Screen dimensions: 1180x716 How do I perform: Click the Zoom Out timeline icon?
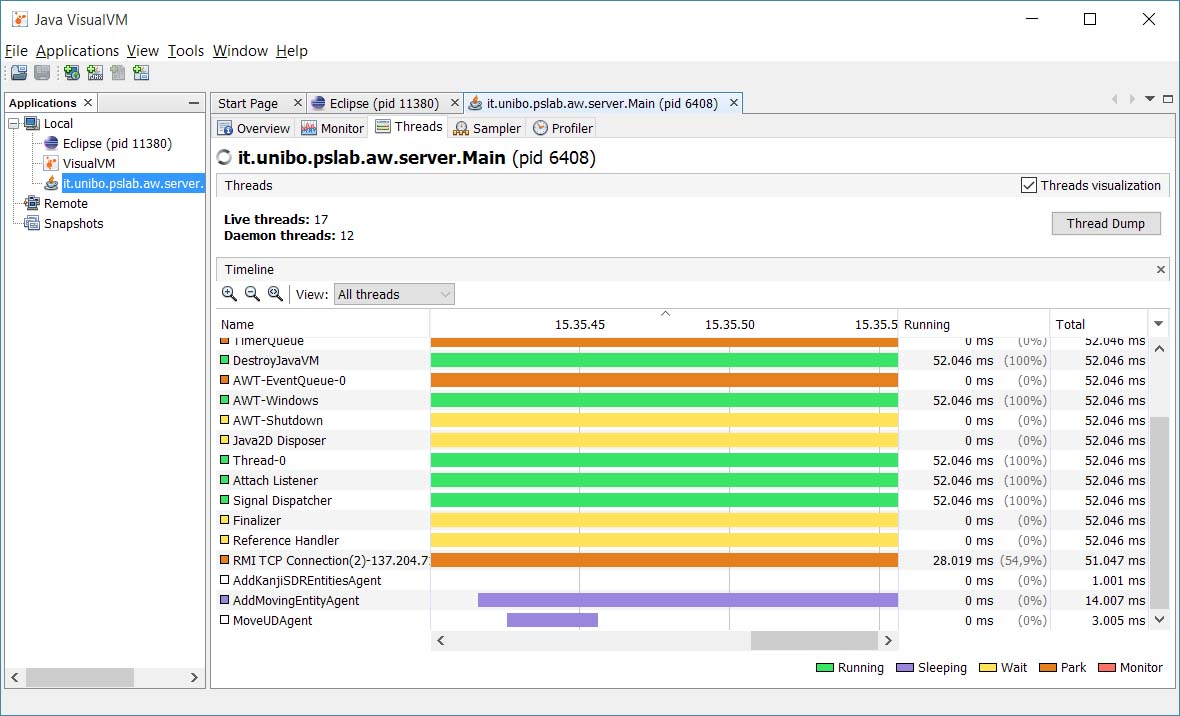point(253,294)
